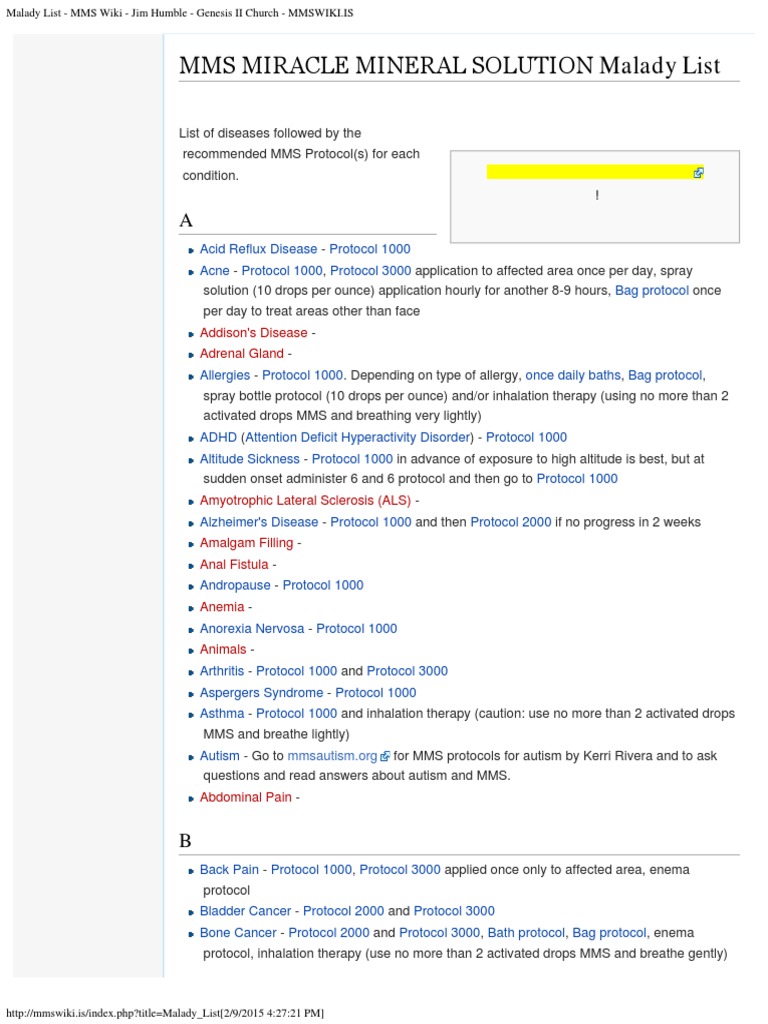Open the Alzheimer's Disease link
This screenshot has width=768, height=1024.
tap(259, 522)
